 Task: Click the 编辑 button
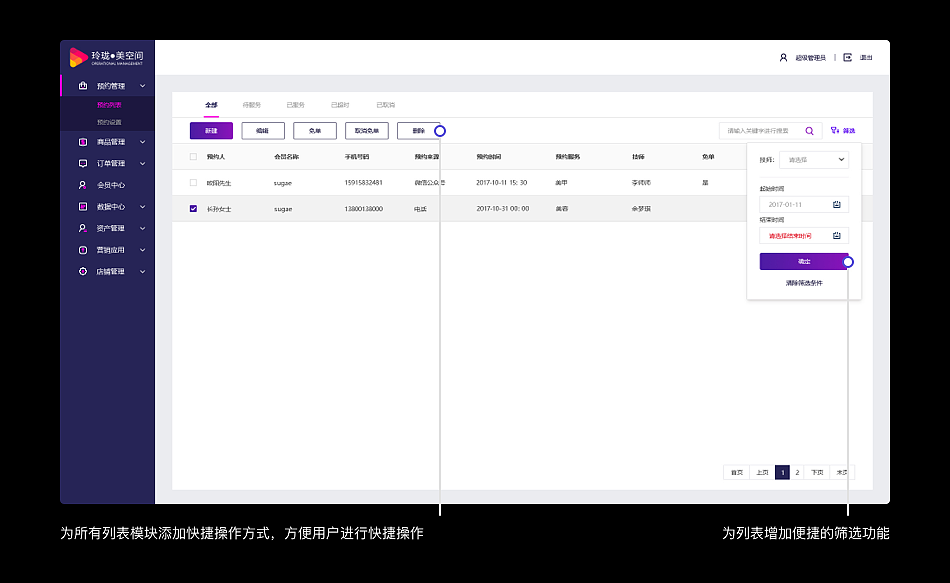point(263,131)
